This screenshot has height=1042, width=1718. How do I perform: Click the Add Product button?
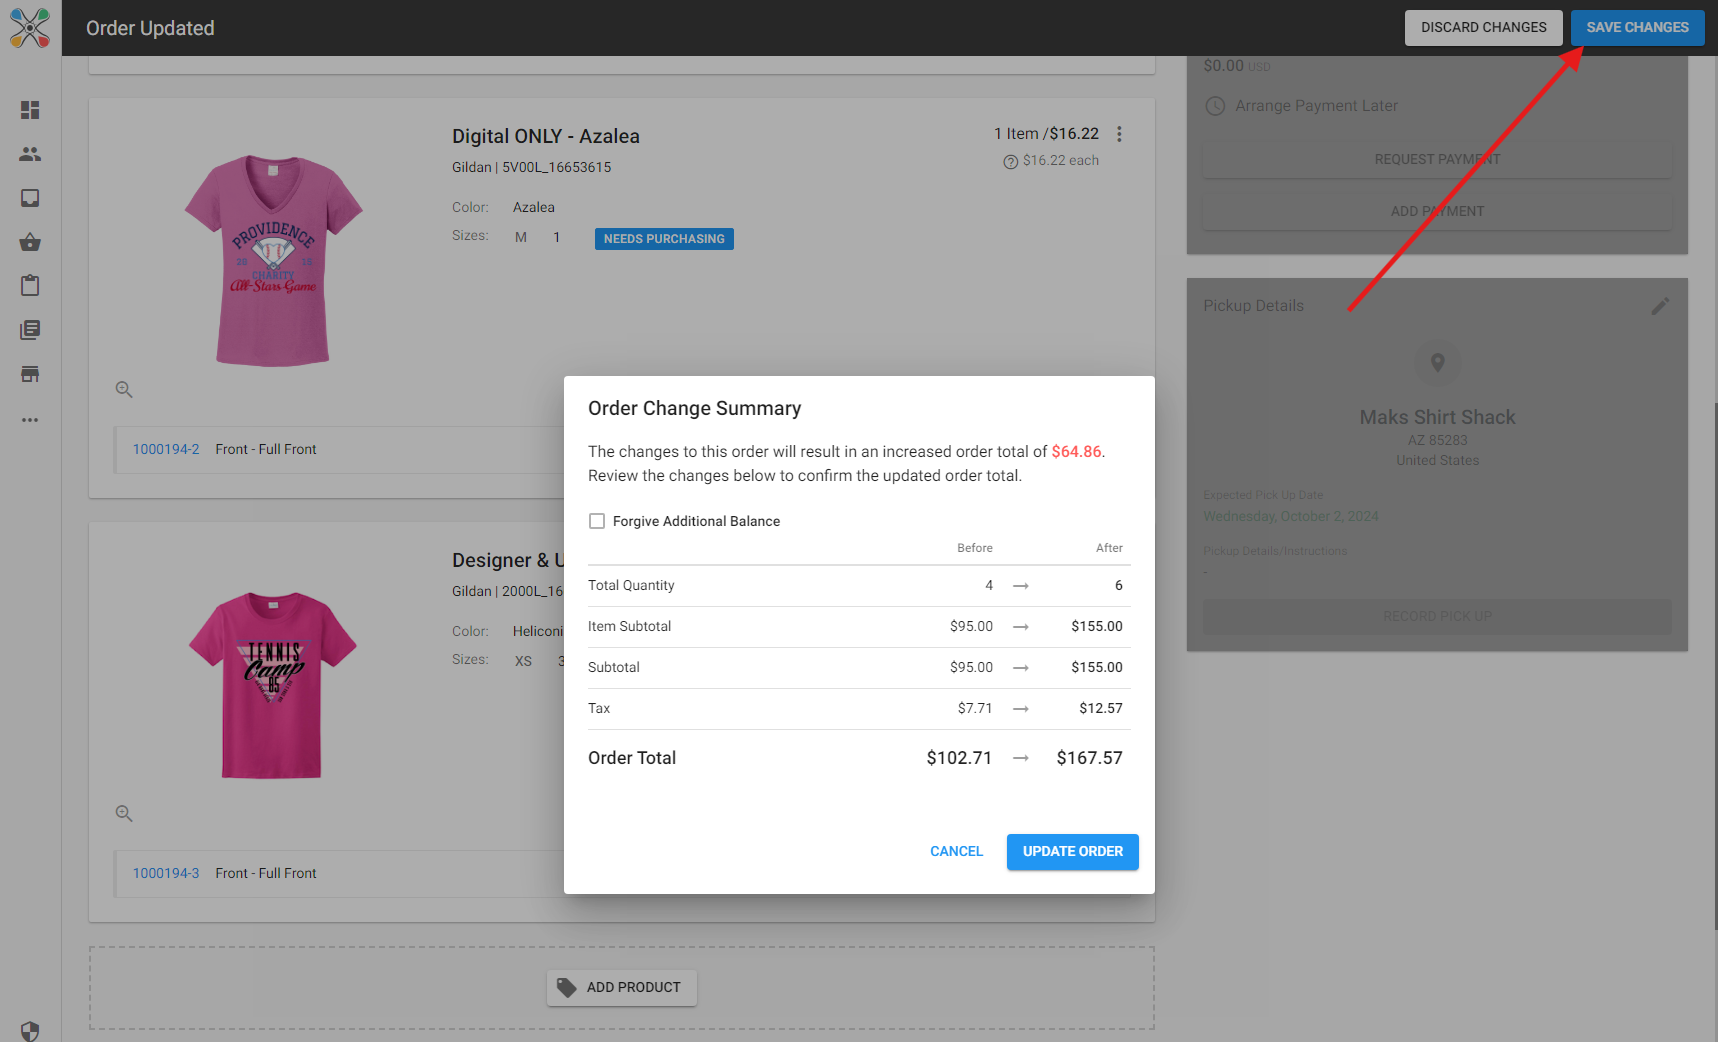click(622, 988)
